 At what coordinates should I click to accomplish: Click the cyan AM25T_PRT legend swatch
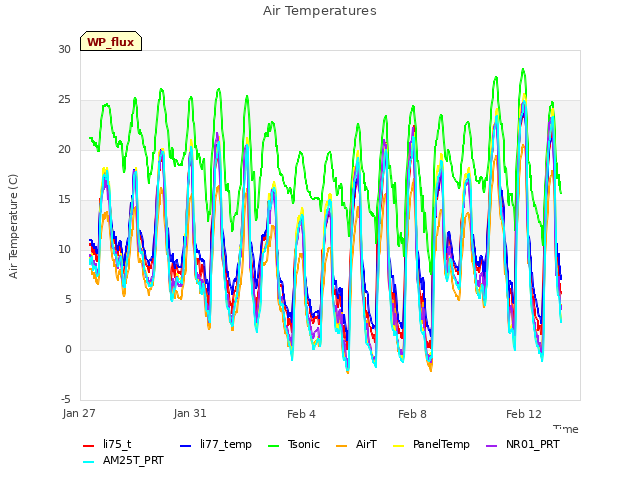89,462
